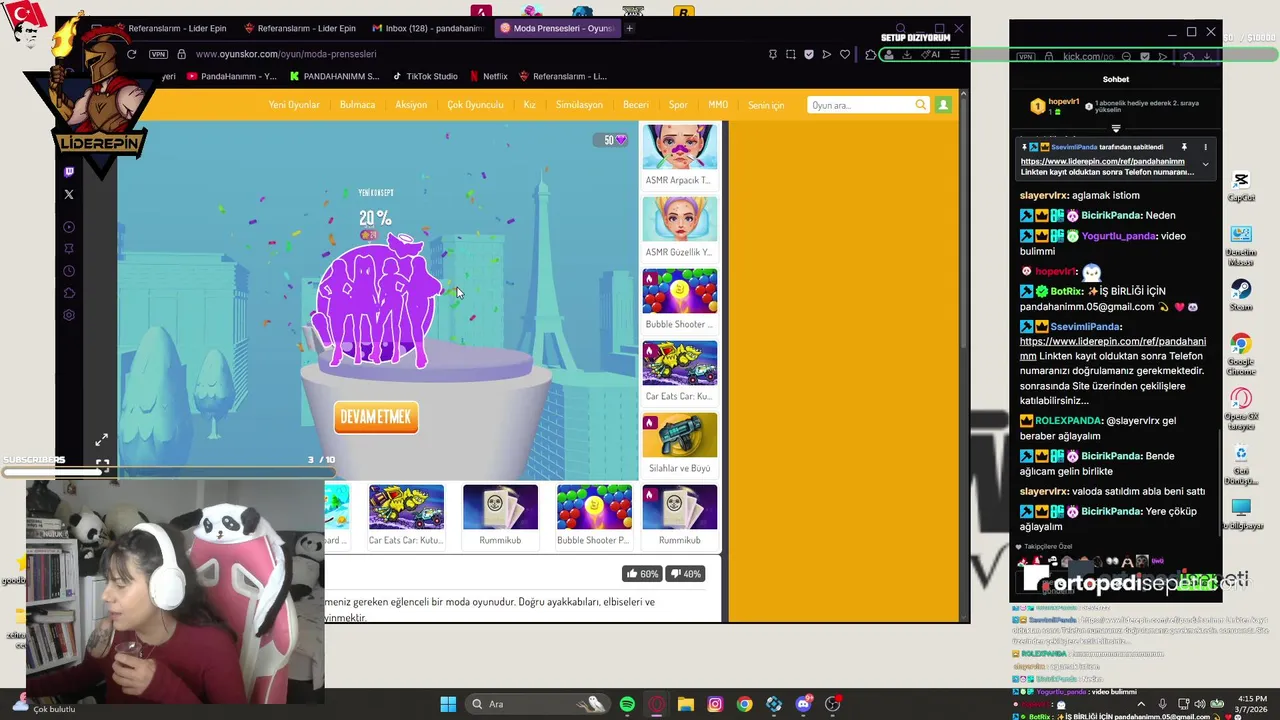The width and height of the screenshot is (1280, 720).
Task: Open the TikTok Studio bookmark
Action: point(425,76)
